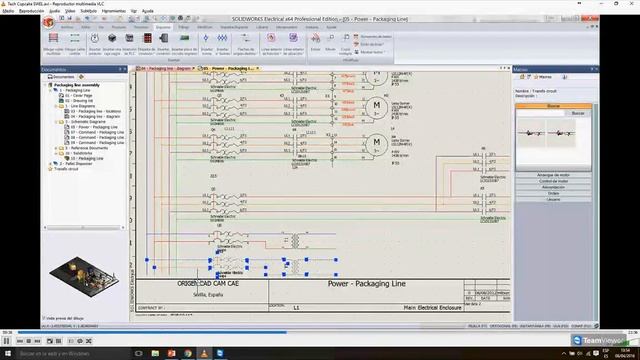Select Transfo circuit in documents tree
The height and width of the screenshot is (360, 640).
pos(63,169)
